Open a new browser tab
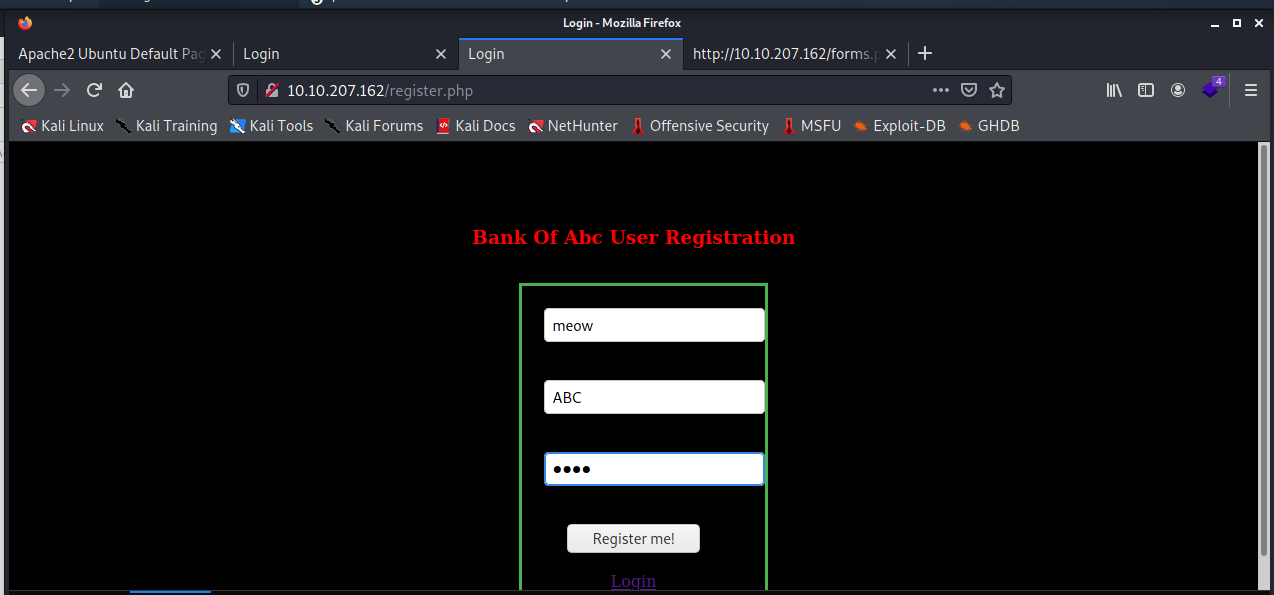Viewport: 1274px width, 595px height. click(925, 53)
